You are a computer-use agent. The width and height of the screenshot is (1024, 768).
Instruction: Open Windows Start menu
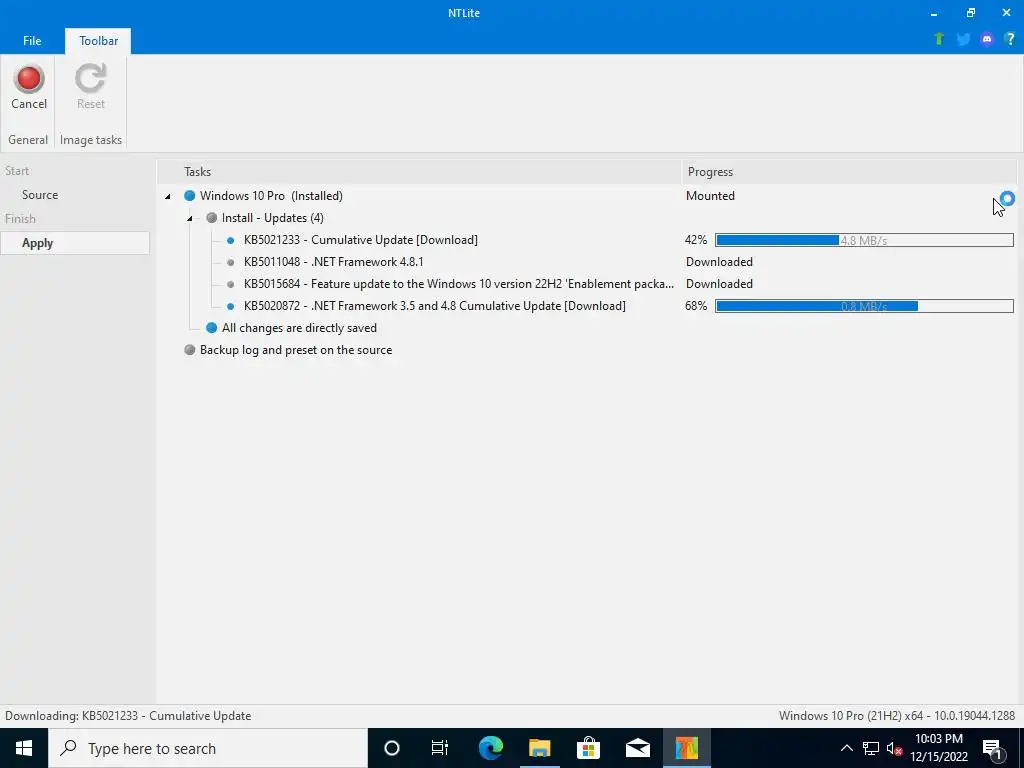click(24, 748)
